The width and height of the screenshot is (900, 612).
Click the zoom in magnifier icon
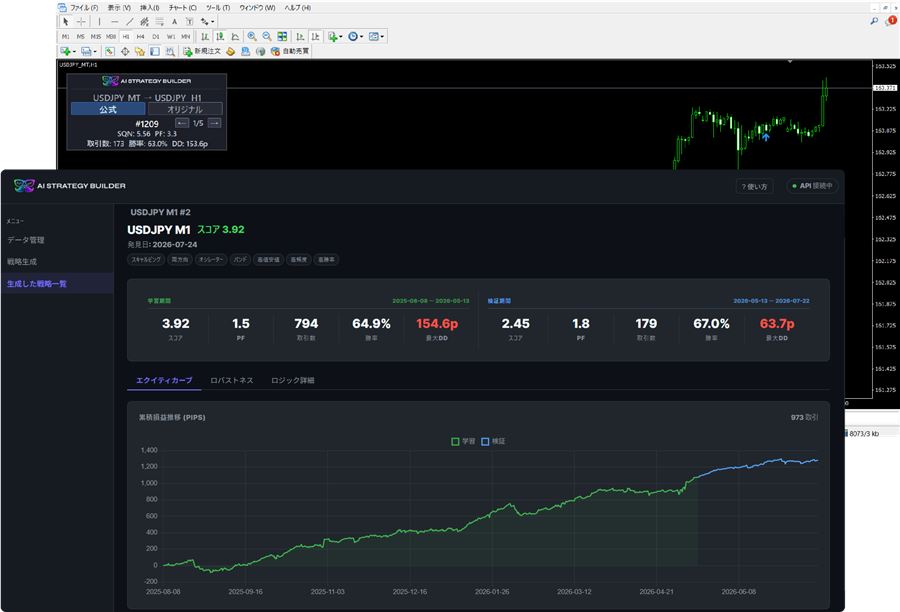(x=252, y=36)
